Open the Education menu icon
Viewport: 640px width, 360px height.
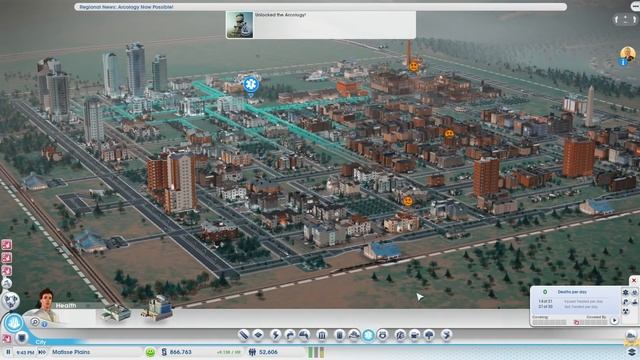[x=400, y=335]
